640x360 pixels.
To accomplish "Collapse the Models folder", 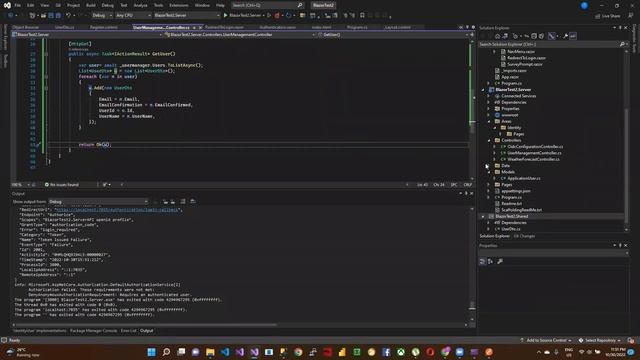I will (x=489, y=172).
